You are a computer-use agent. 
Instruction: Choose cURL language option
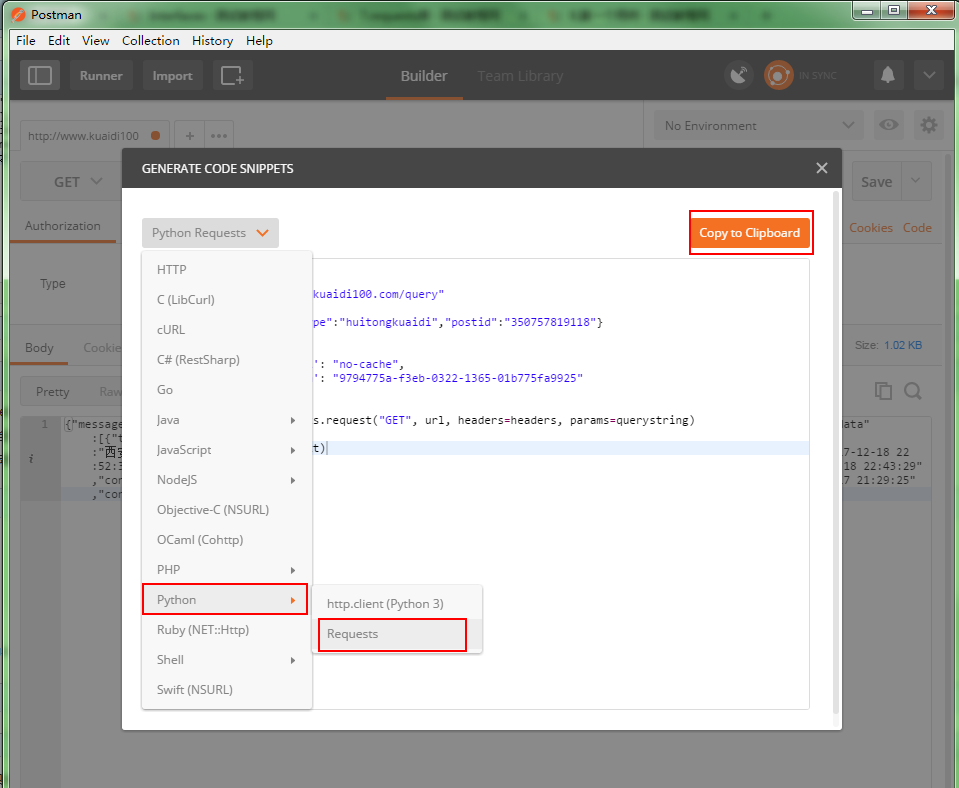pyautogui.click(x=226, y=330)
